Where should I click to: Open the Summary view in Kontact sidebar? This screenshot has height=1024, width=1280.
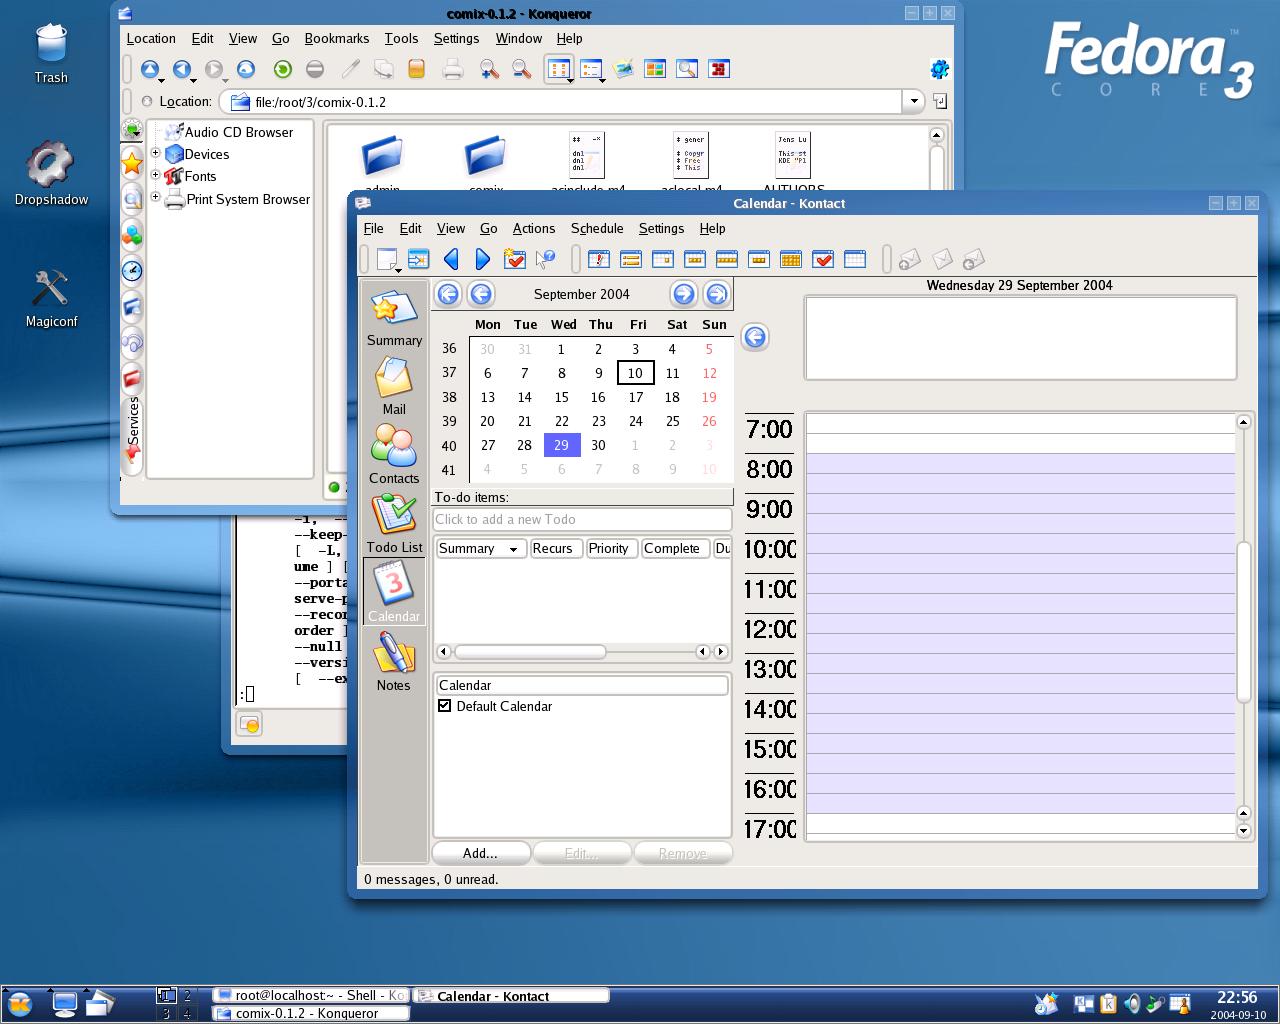click(394, 317)
